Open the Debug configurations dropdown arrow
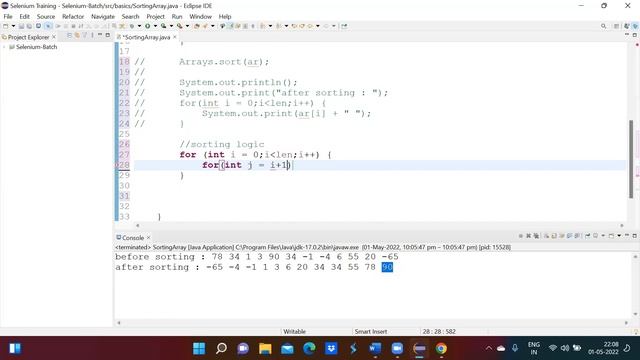640x360 pixels. click(x=139, y=26)
